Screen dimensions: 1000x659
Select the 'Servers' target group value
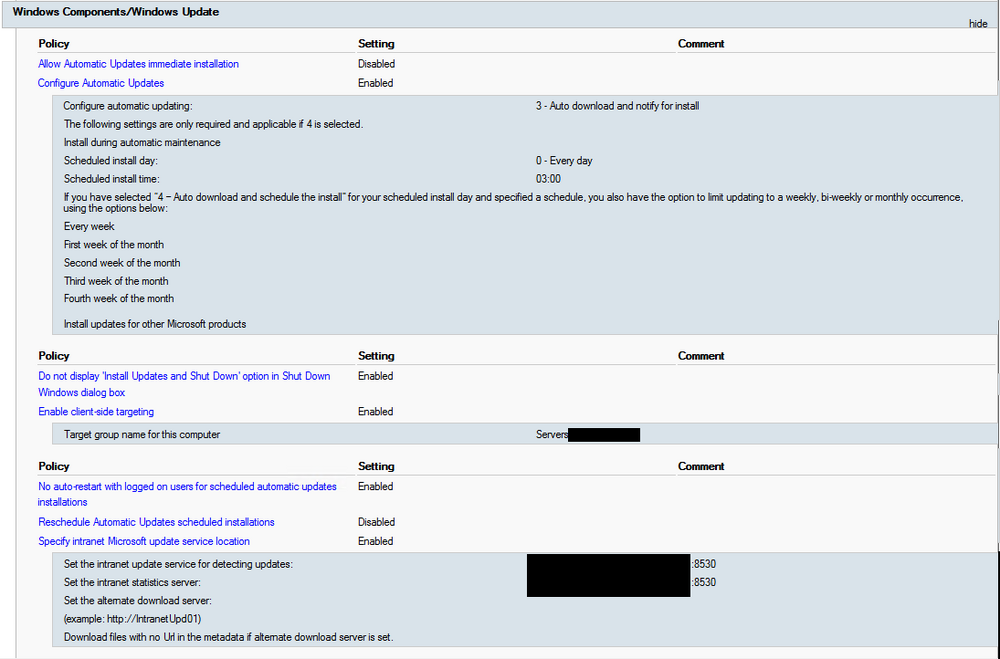tap(552, 434)
